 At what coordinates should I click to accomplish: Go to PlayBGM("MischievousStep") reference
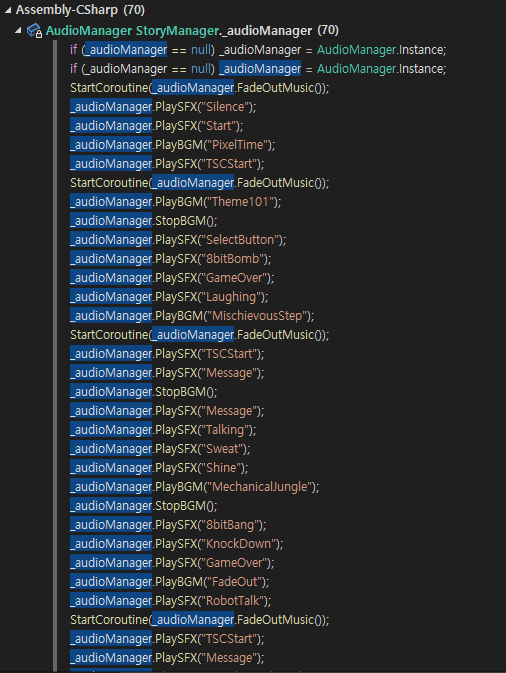[x=192, y=315]
